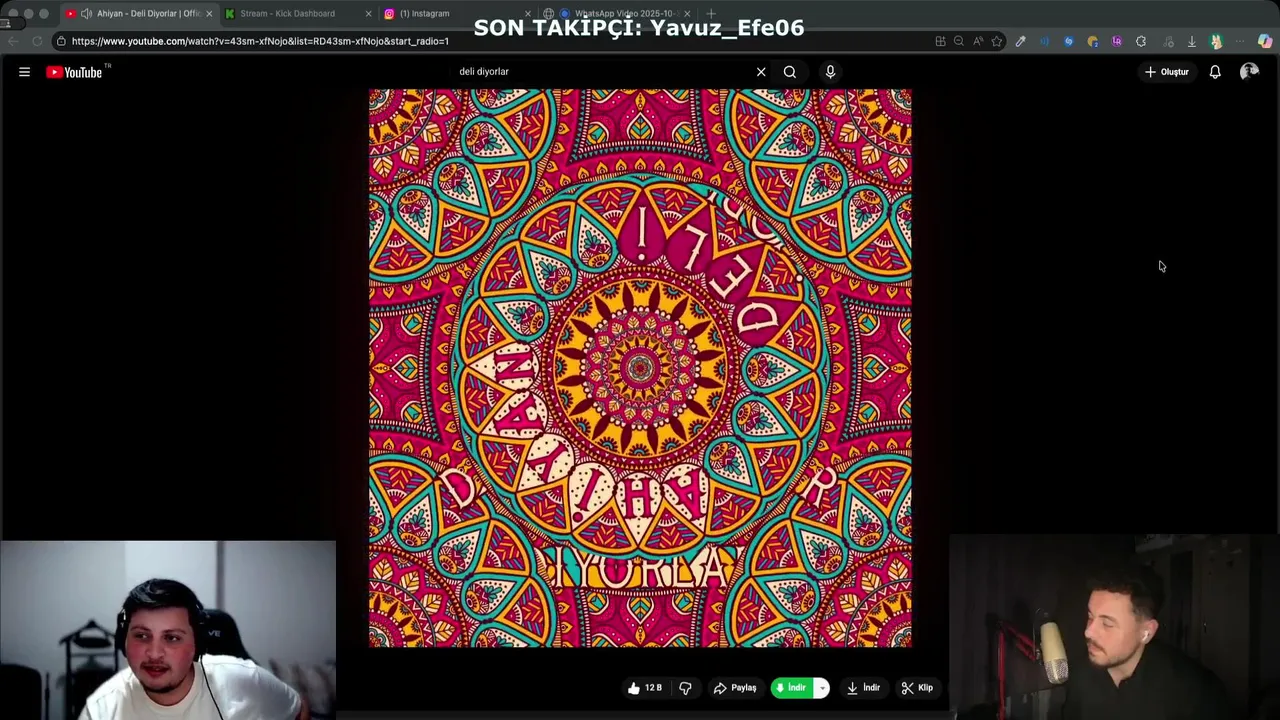
Task: Click the music-note media control icon
Action: (1168, 41)
